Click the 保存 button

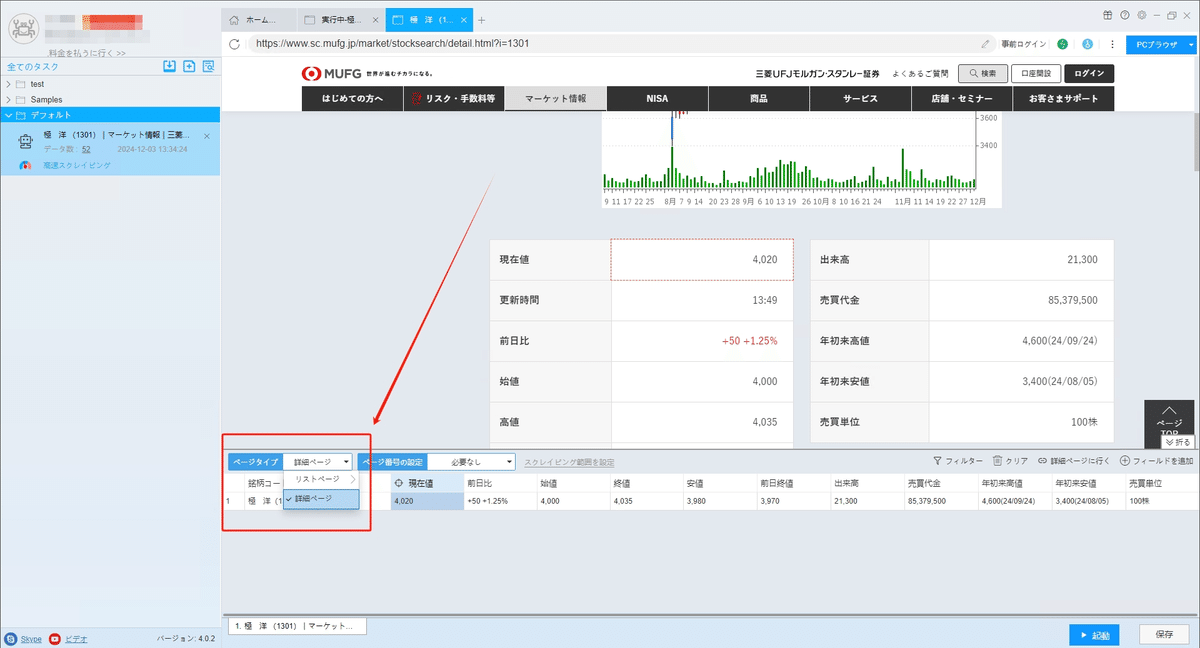tap(1164, 634)
